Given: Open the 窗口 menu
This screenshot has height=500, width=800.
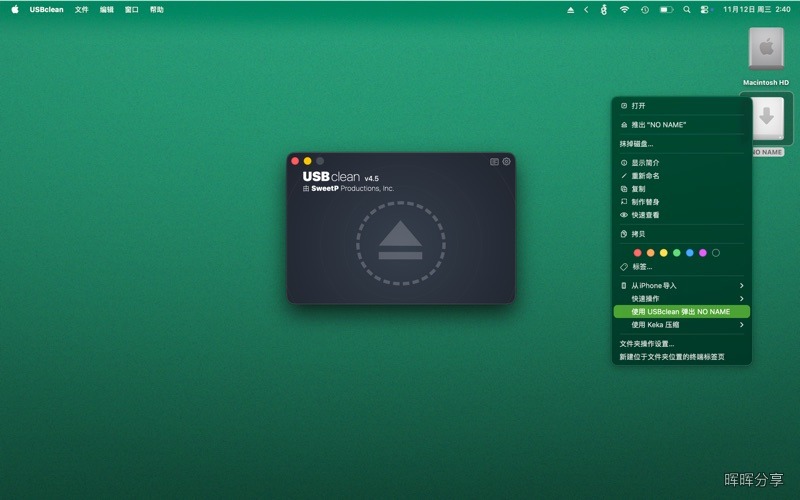Looking at the screenshot, I should pyautogui.click(x=132, y=10).
